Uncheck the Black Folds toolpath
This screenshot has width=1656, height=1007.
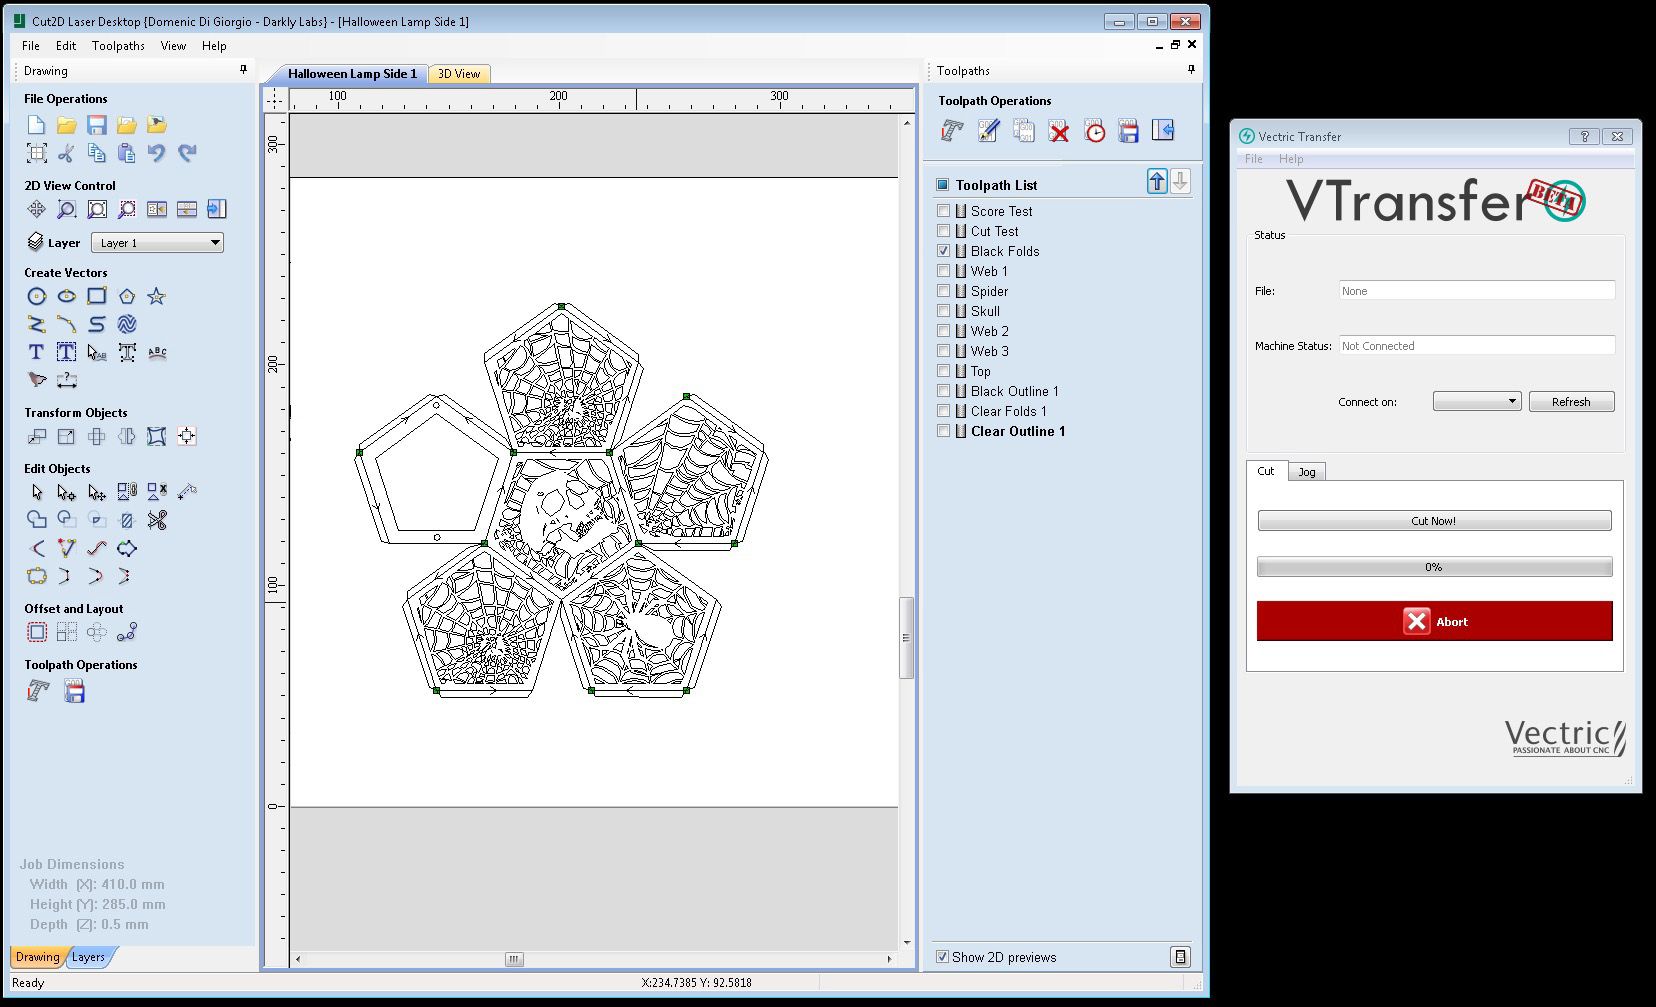[943, 251]
